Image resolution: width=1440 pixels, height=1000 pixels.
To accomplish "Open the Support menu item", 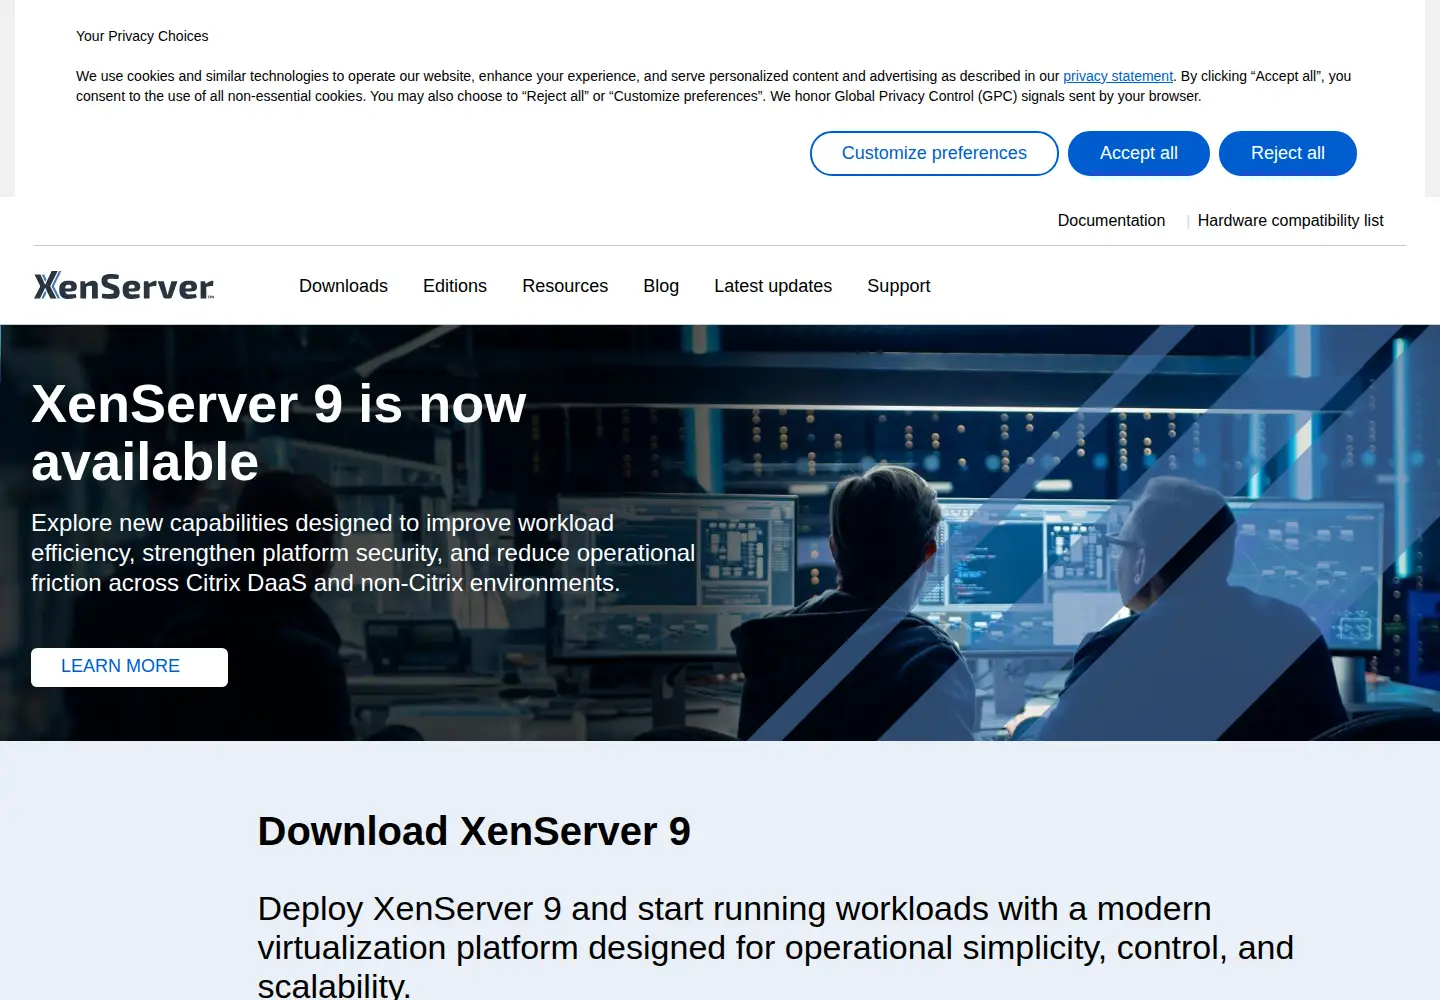I will pos(898,286).
